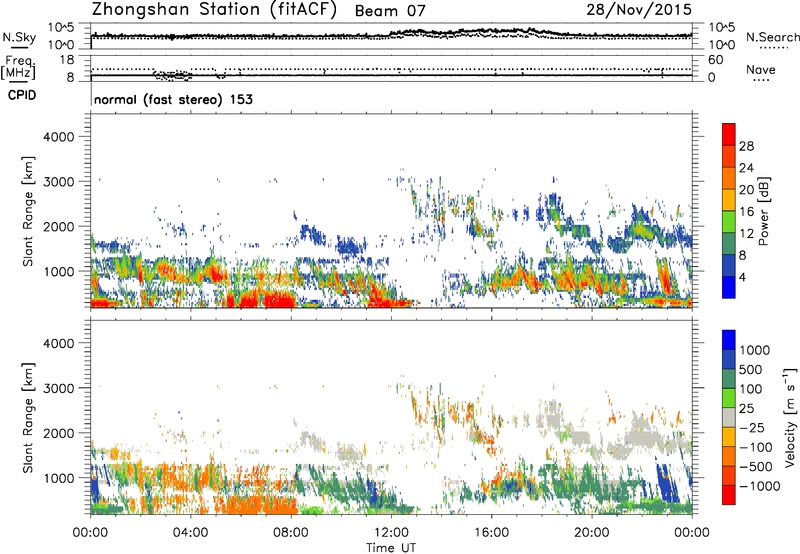Click the "60" Nave axis tick label
Screen dimensions: 800x554
pos(715,60)
